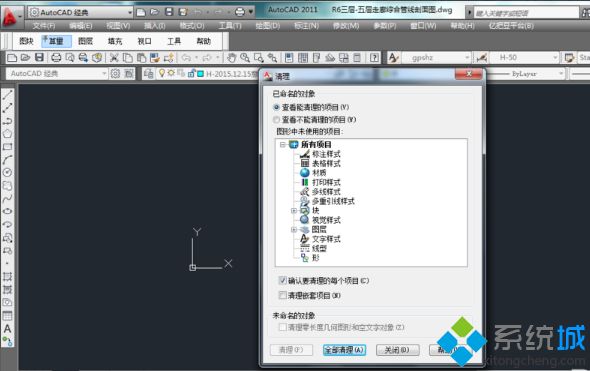Select the Line tool in the draw toolbar
This screenshot has width=590, height=371.
tap(8, 94)
